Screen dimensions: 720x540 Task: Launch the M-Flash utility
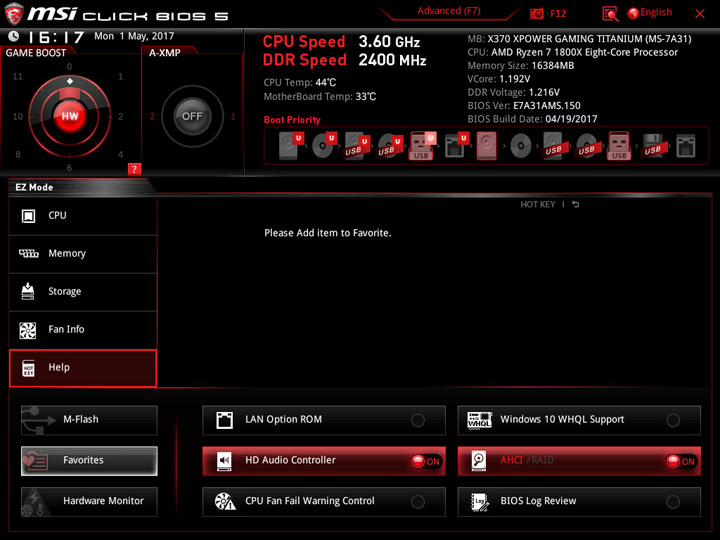point(89,420)
